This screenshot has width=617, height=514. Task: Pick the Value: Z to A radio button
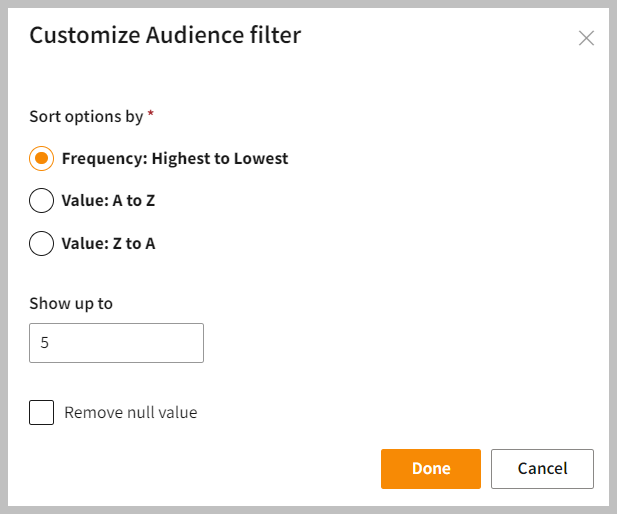[41, 243]
